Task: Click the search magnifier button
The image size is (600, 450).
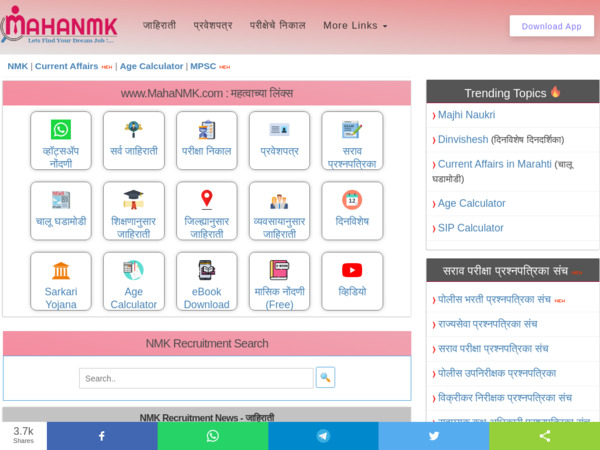Action: tap(325, 377)
